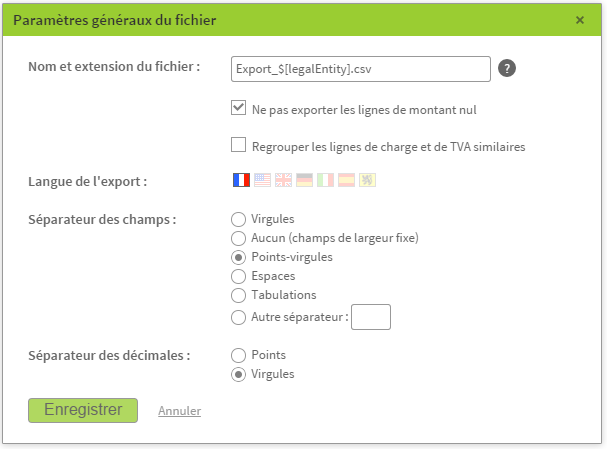This screenshot has width=607, height=449.
Task: Choose Points as decimal separator
Action: coord(238,355)
